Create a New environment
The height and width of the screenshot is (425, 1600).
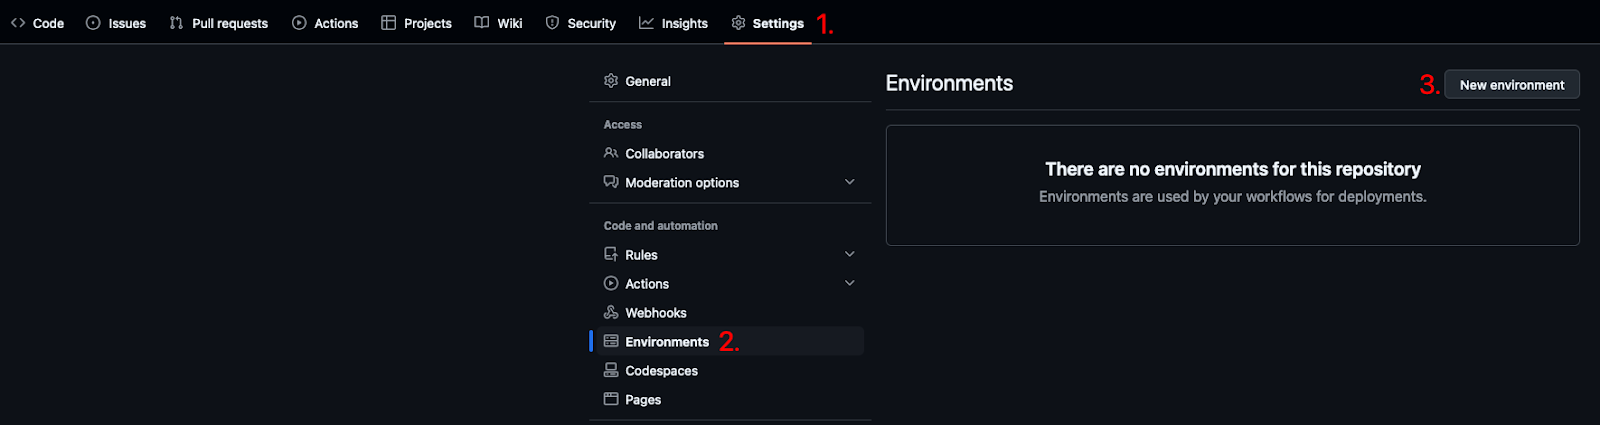click(x=1511, y=85)
